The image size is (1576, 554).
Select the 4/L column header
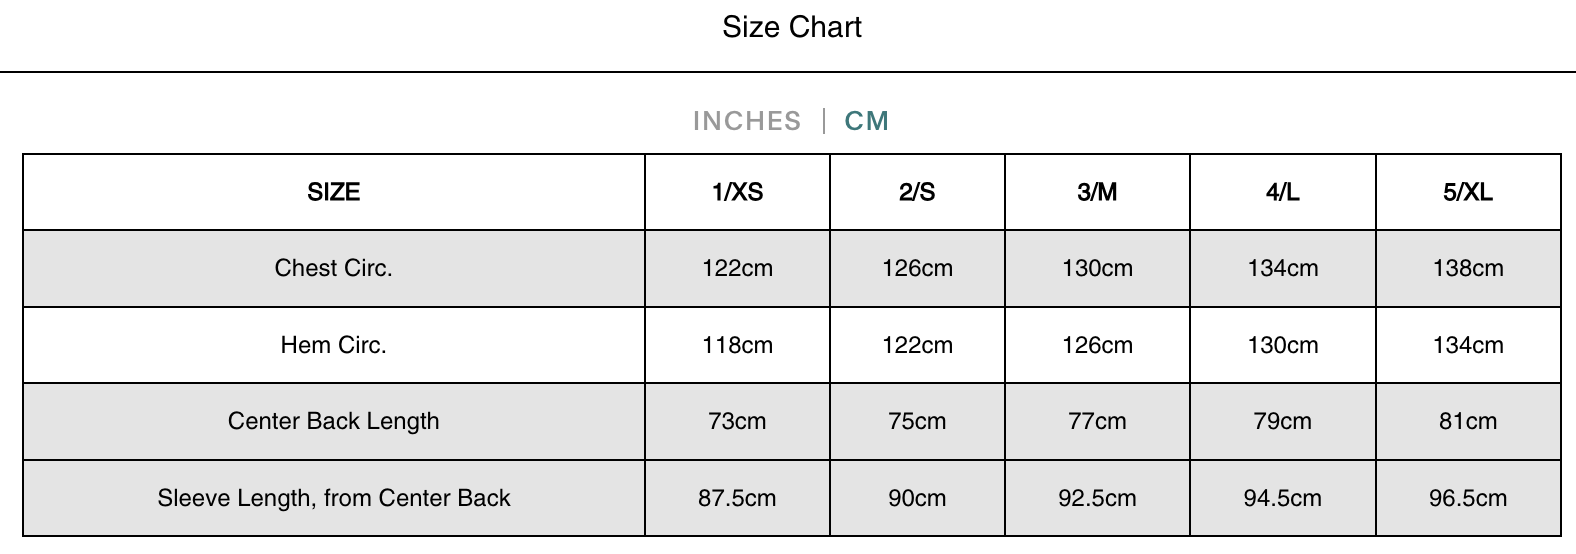pos(1282,192)
